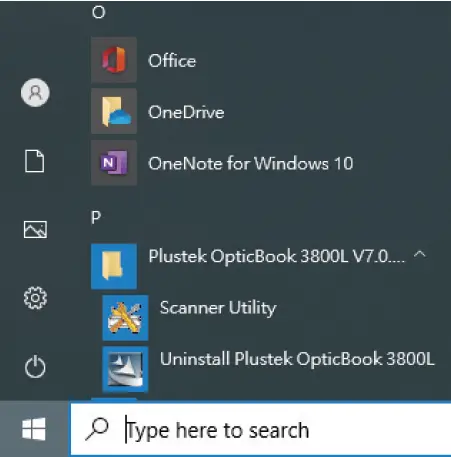Collapse the Plustek OpticBook 3800L folder chevron
This screenshot has height=457, width=451.
tap(420, 255)
